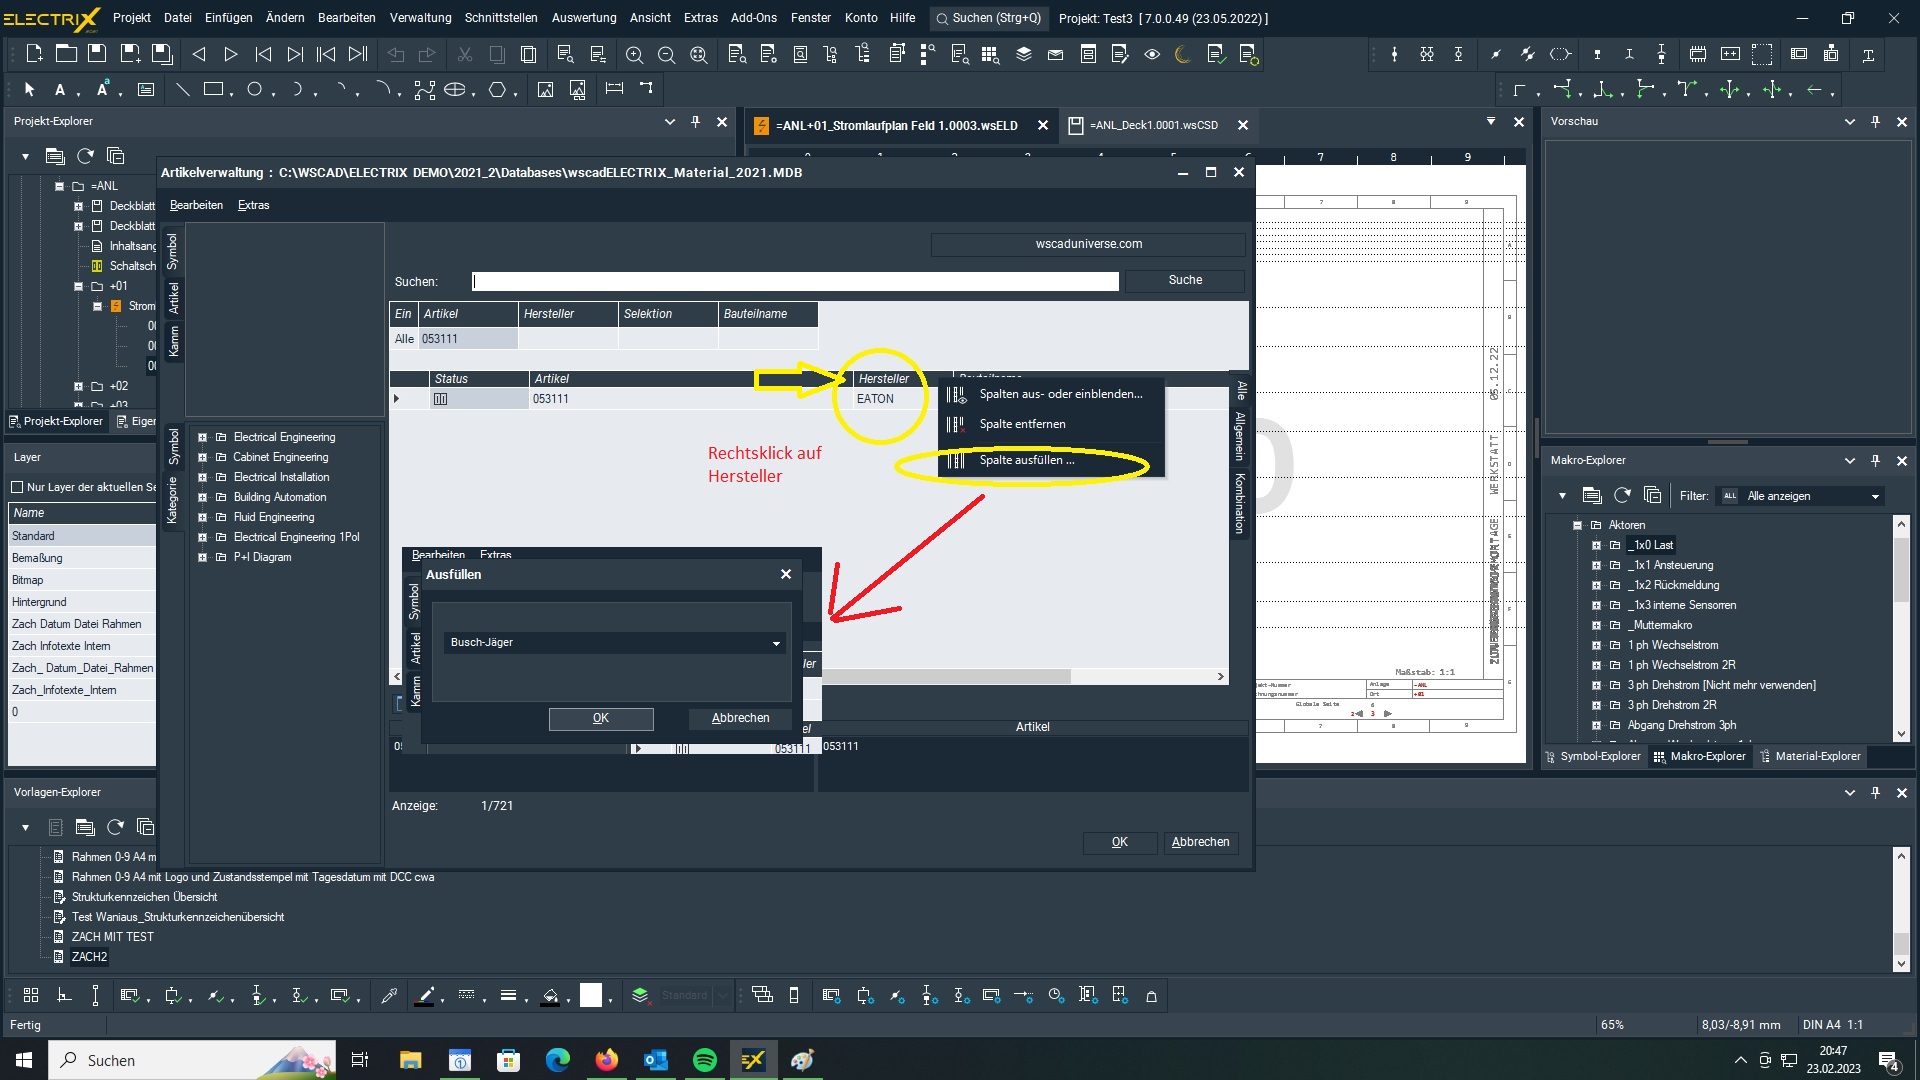This screenshot has width=1920, height=1080.
Task: Enable Nur Layer der aktuellen Seite checkbox
Action: pos(17,487)
